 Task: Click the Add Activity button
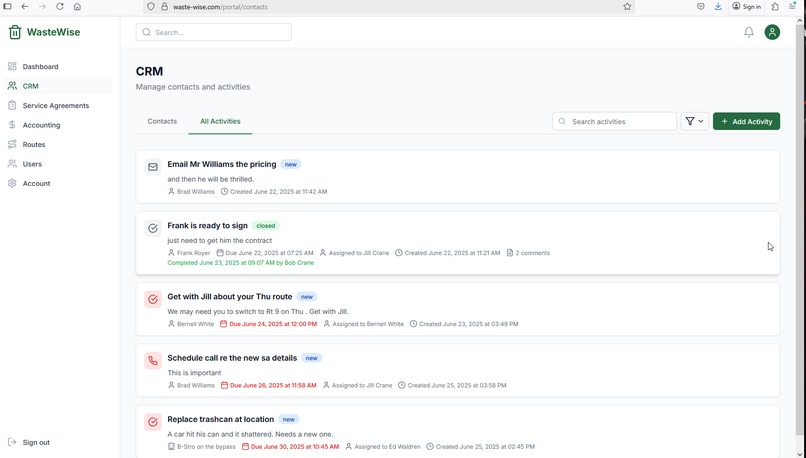pyautogui.click(x=746, y=121)
